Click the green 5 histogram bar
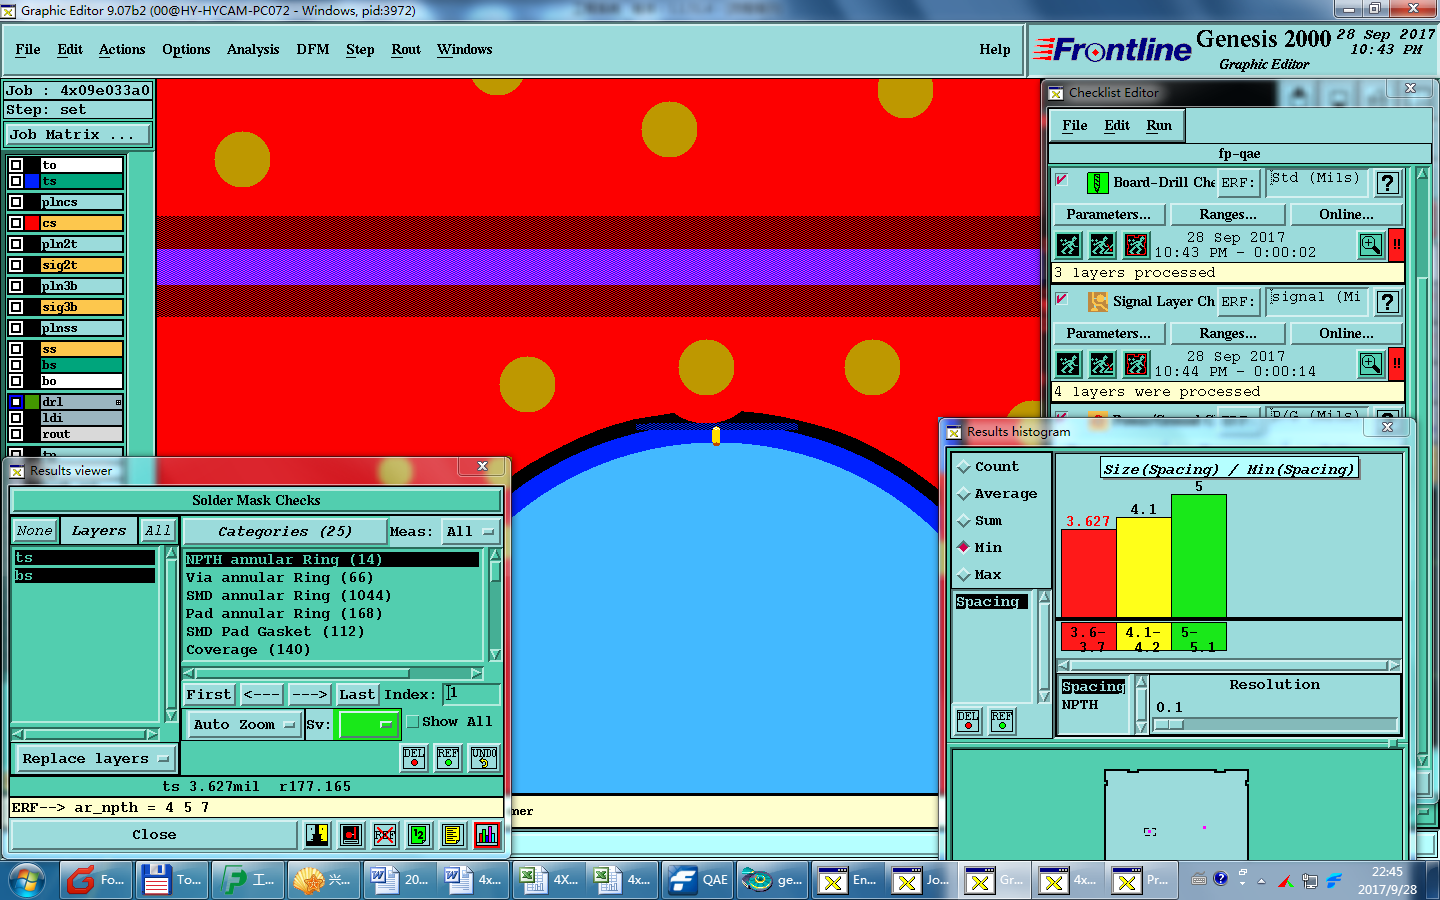This screenshot has width=1440, height=900. (x=1198, y=556)
